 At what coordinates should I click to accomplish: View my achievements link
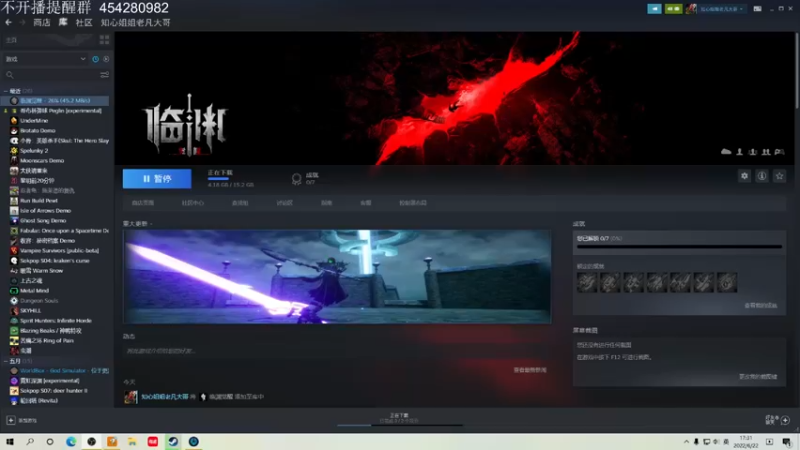pyautogui.click(x=760, y=306)
